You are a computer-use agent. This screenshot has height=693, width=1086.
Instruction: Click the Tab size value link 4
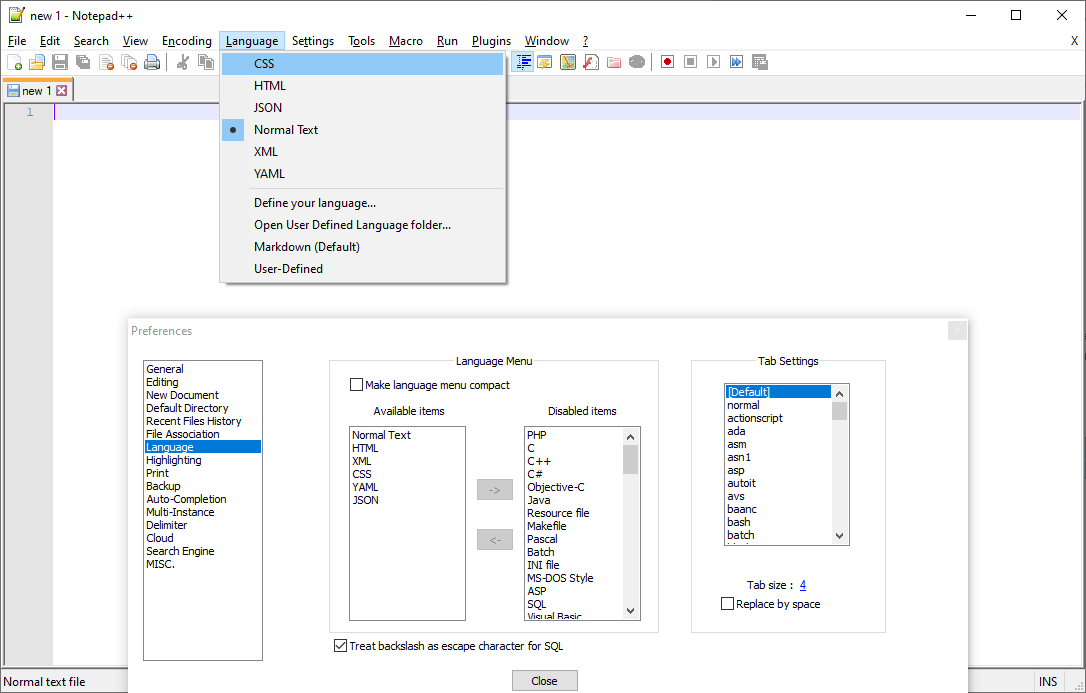coord(803,585)
